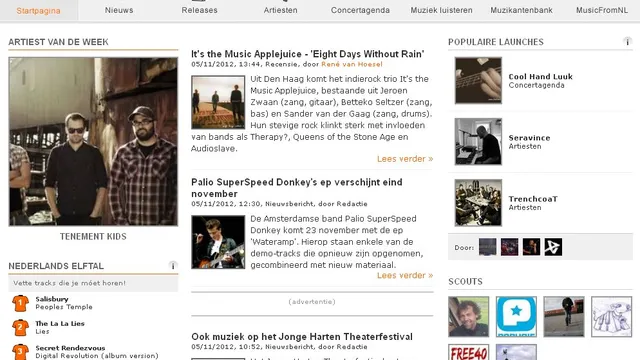Viewport: 640px width, 360px height.
Task: Click the 'Vette tracks die je móet horen!' text
Action: point(69,283)
